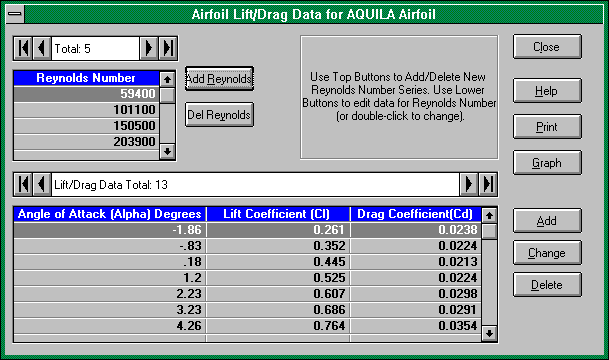Select Reynolds Number 150500
The height and width of the screenshot is (360, 609).
click(87, 126)
